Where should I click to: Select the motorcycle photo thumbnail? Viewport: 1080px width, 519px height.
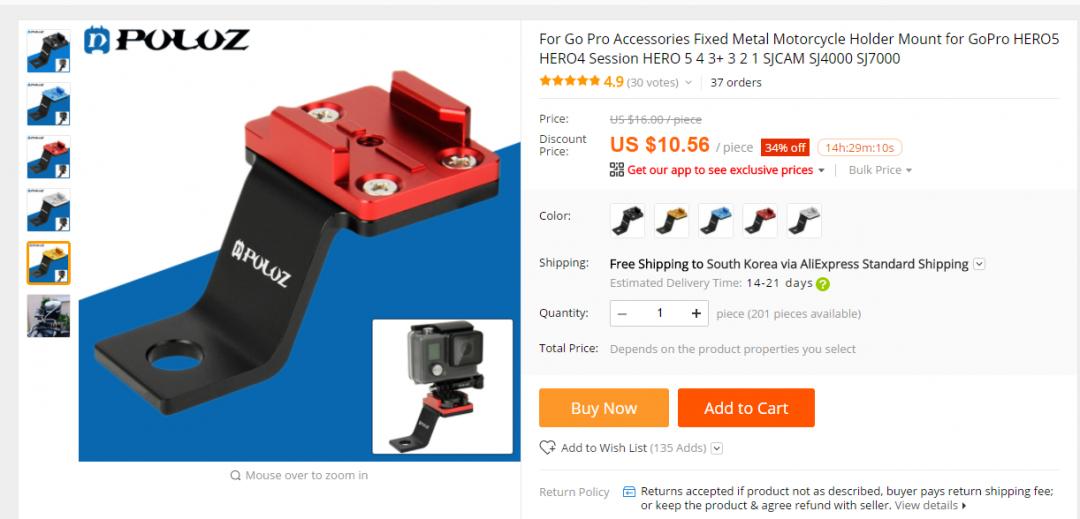[48, 316]
